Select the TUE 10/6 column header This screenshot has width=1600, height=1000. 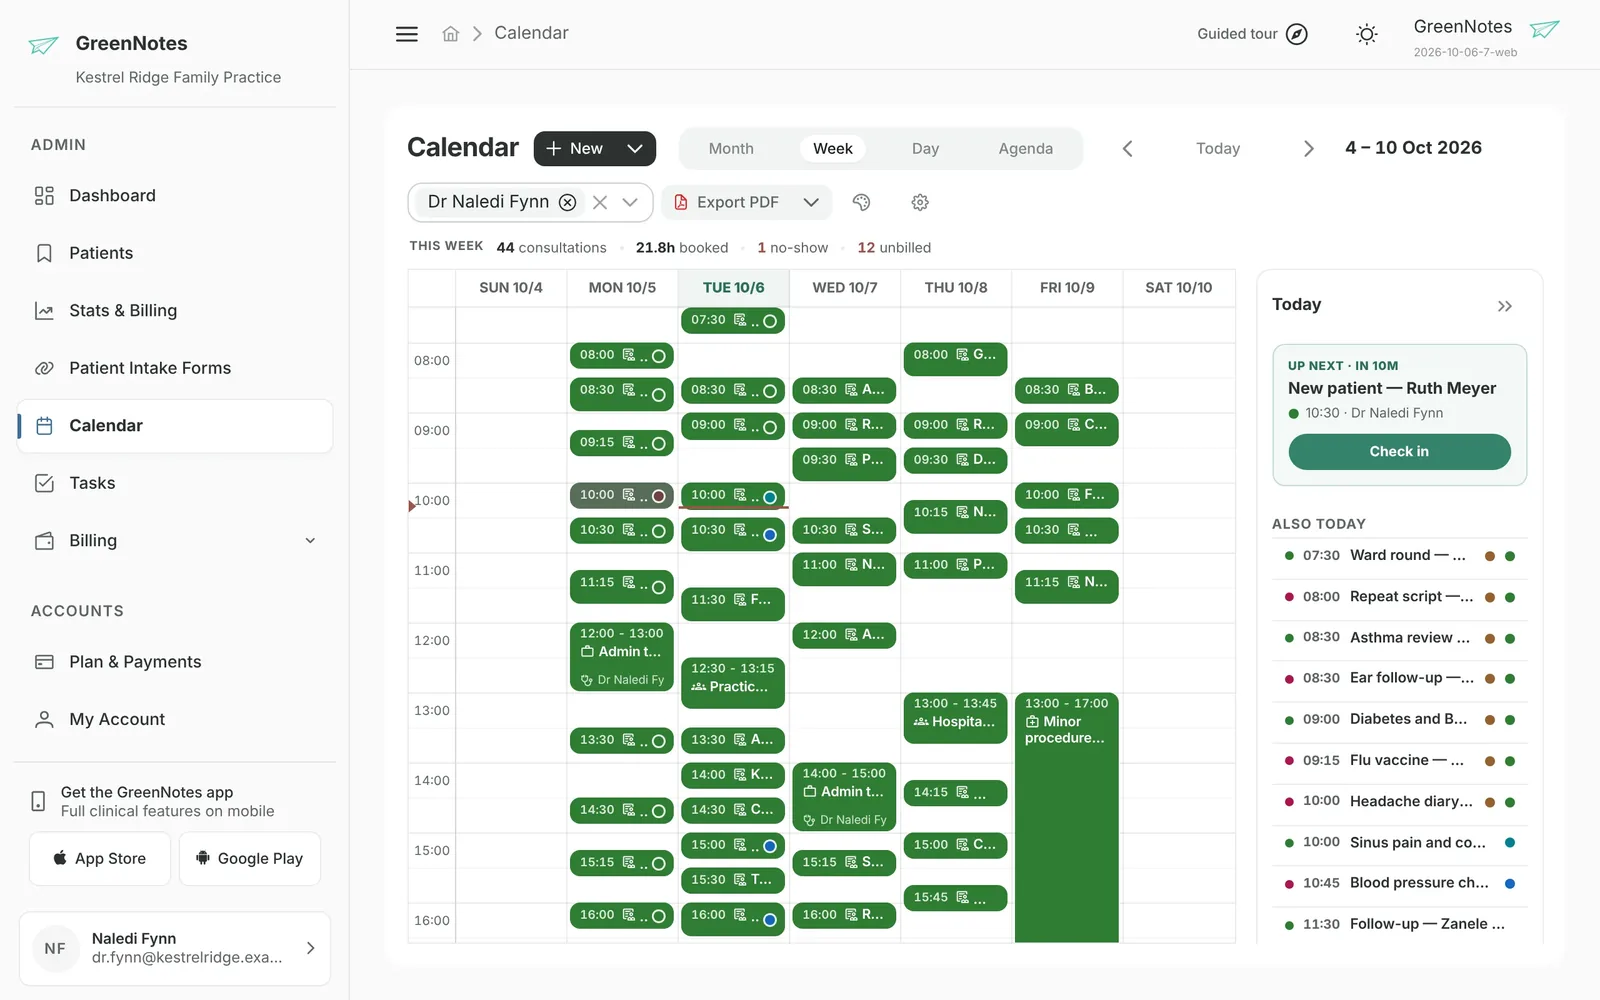733,288
